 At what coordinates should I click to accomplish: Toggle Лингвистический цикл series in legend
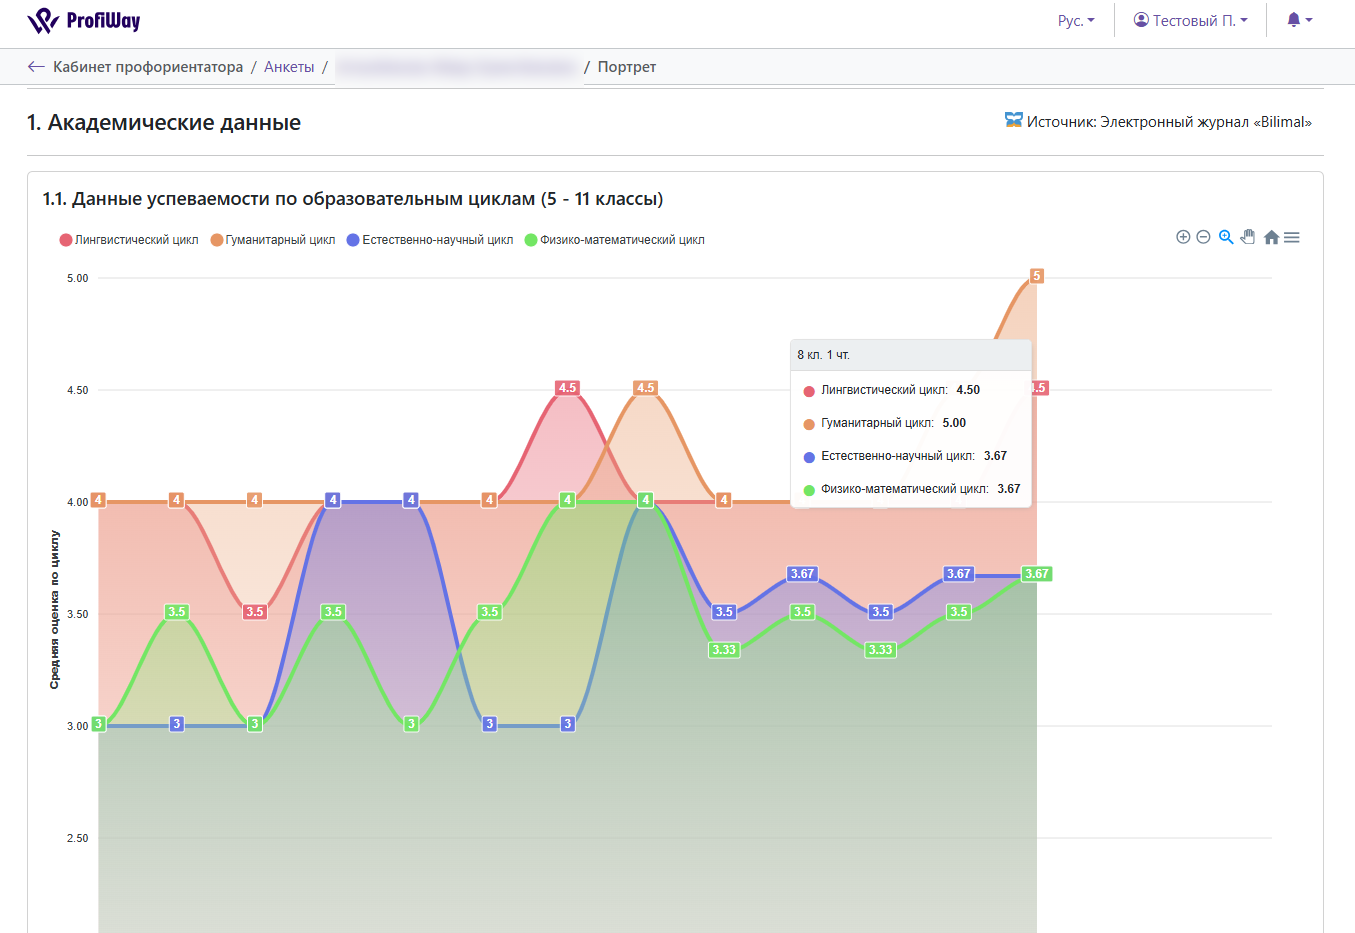click(129, 240)
